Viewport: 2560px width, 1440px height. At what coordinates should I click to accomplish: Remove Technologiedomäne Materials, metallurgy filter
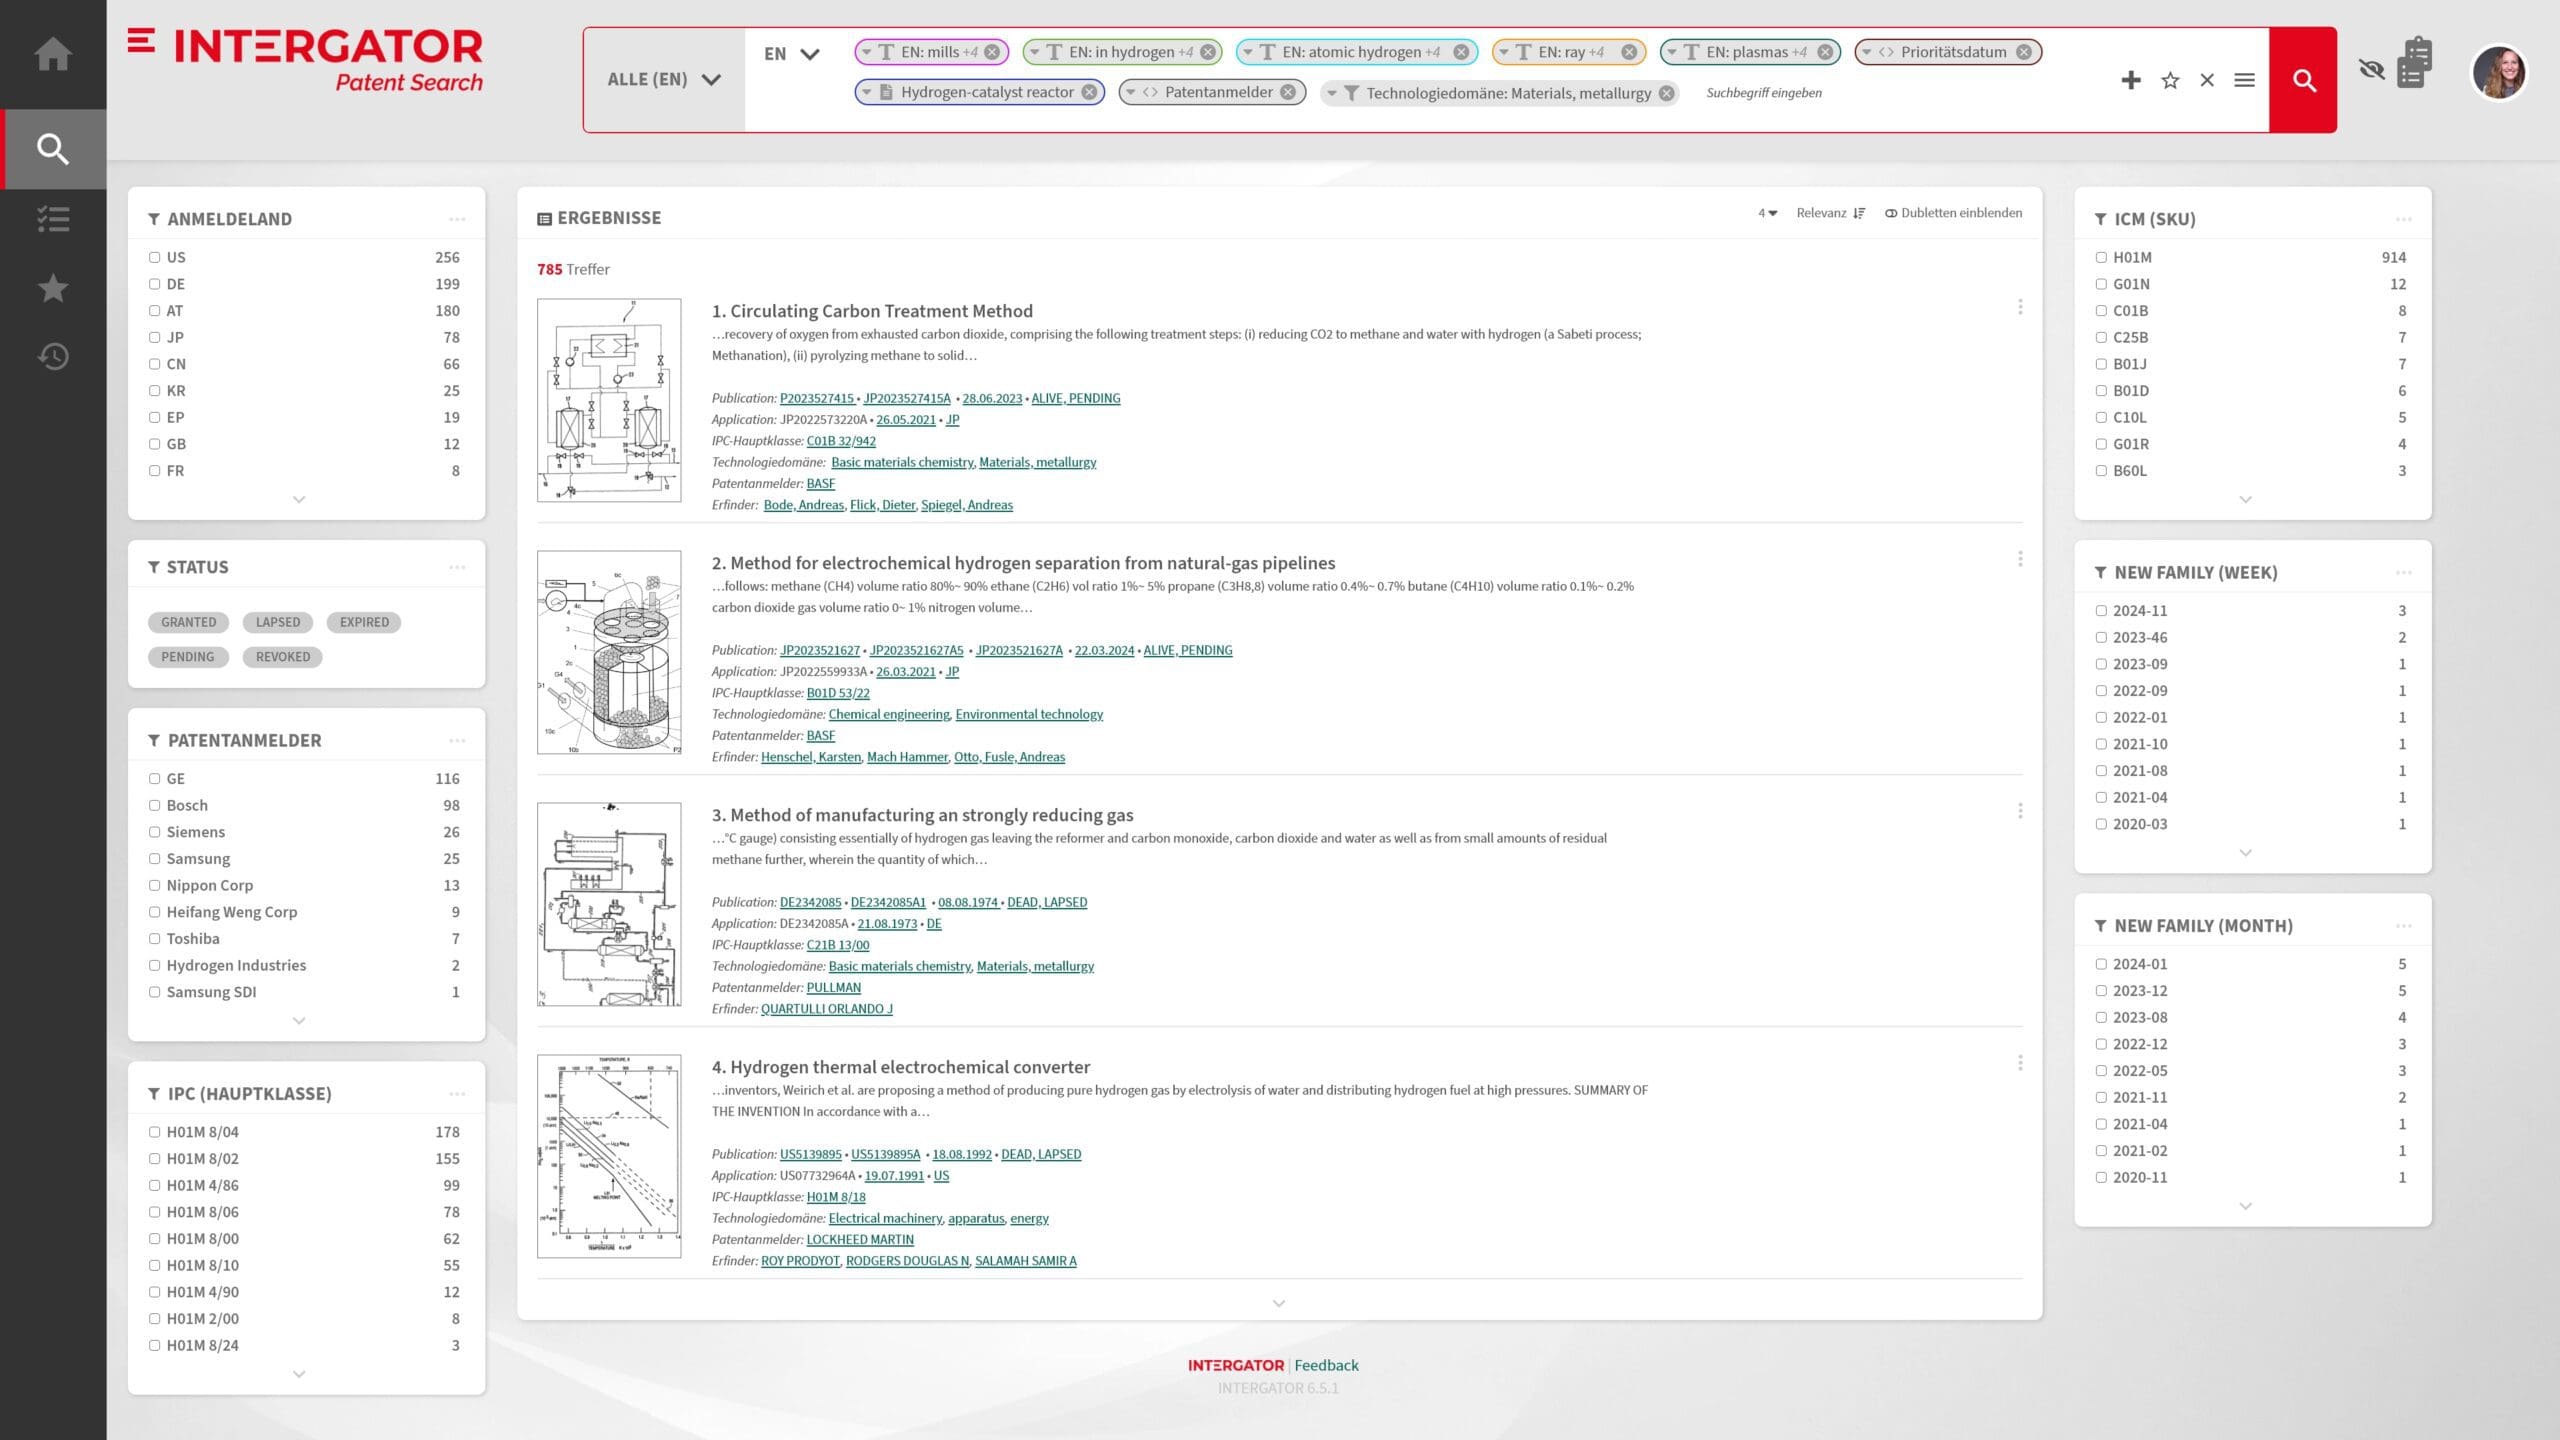[1666, 93]
